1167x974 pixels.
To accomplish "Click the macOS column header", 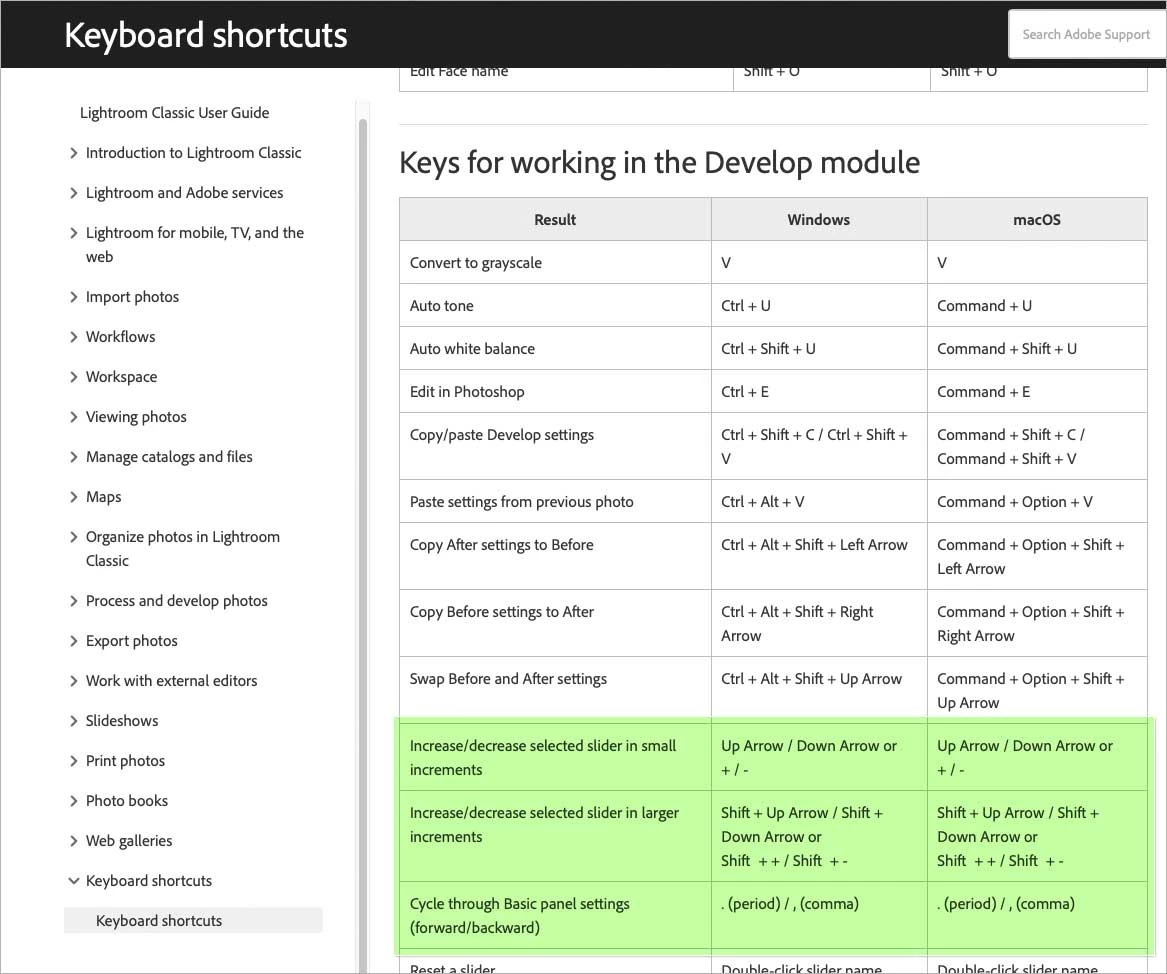I will coord(1037,220).
